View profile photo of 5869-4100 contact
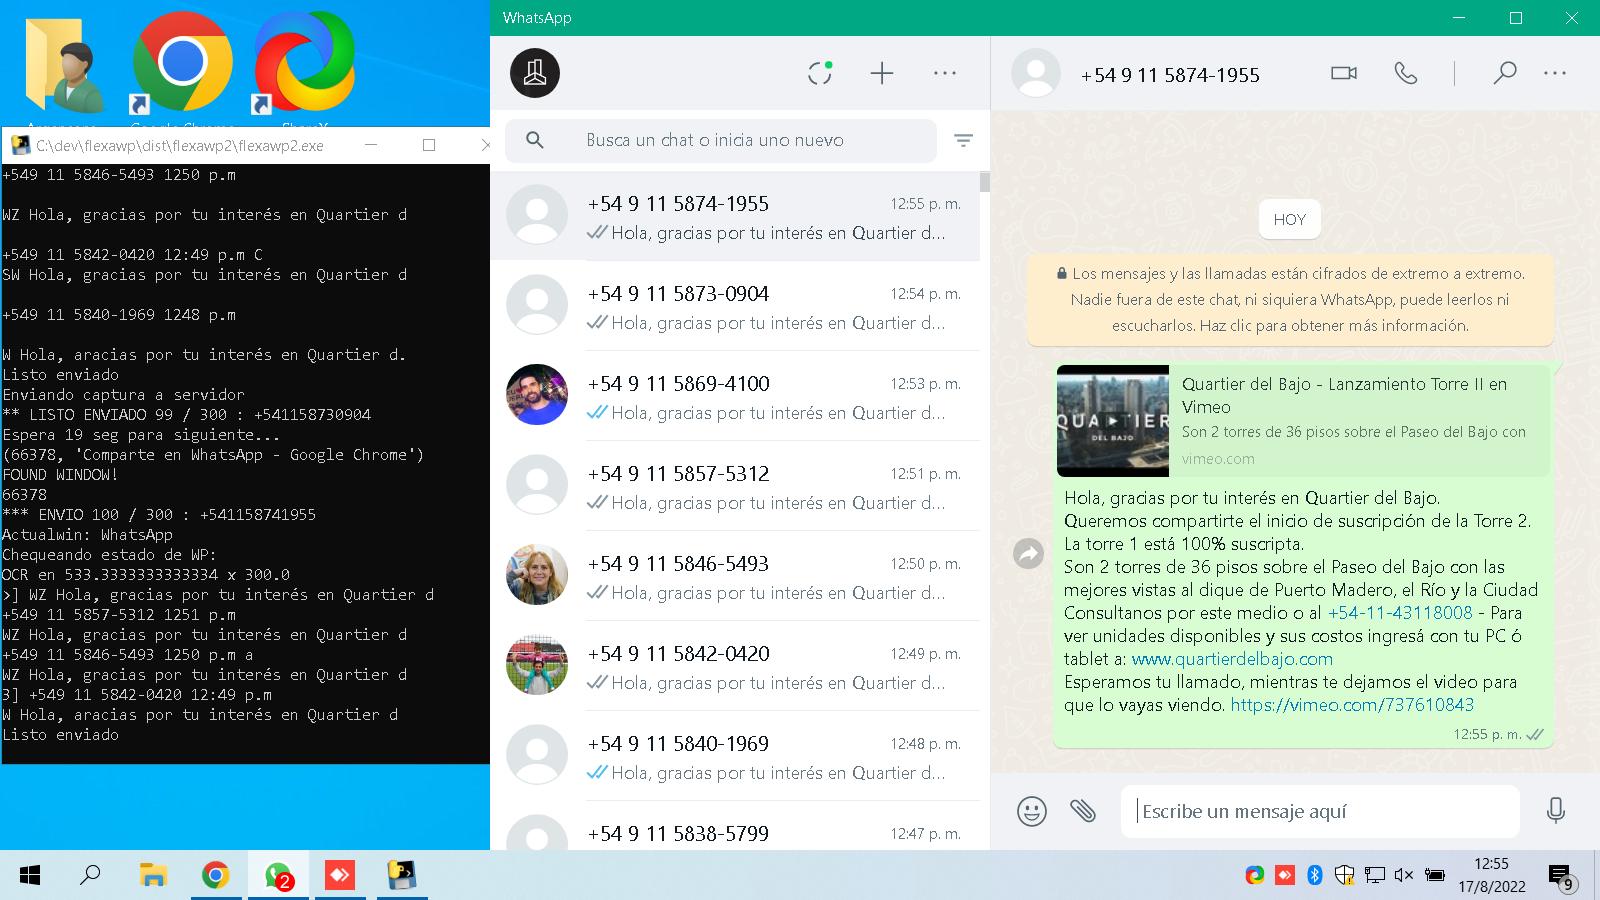1600x900 pixels. click(x=537, y=395)
